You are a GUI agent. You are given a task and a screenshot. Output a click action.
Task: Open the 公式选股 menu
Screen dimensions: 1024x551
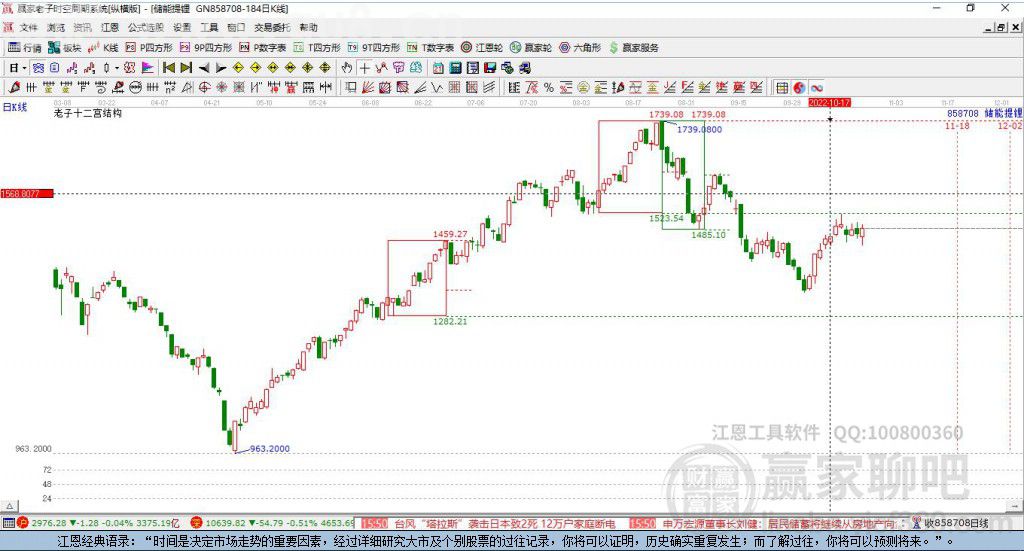(x=146, y=27)
